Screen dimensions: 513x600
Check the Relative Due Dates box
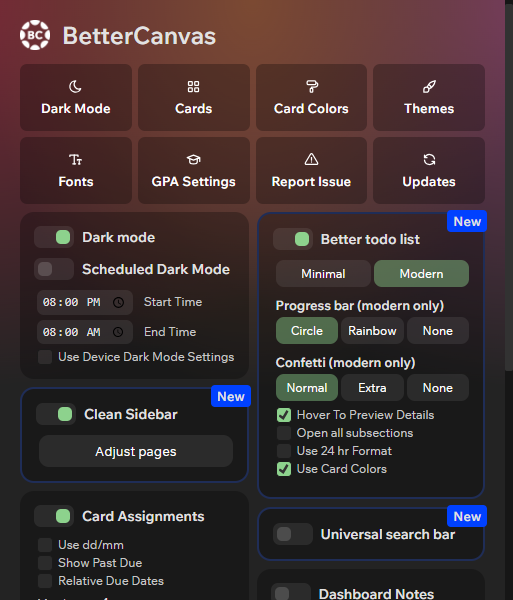pyautogui.click(x=45, y=581)
